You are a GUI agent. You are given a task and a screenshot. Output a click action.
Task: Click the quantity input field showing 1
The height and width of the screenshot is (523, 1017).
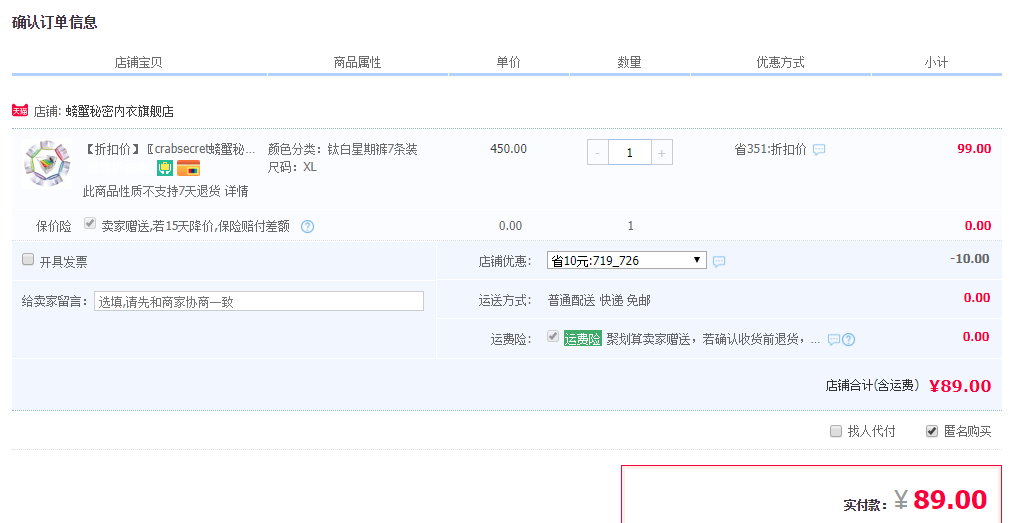(x=629, y=152)
